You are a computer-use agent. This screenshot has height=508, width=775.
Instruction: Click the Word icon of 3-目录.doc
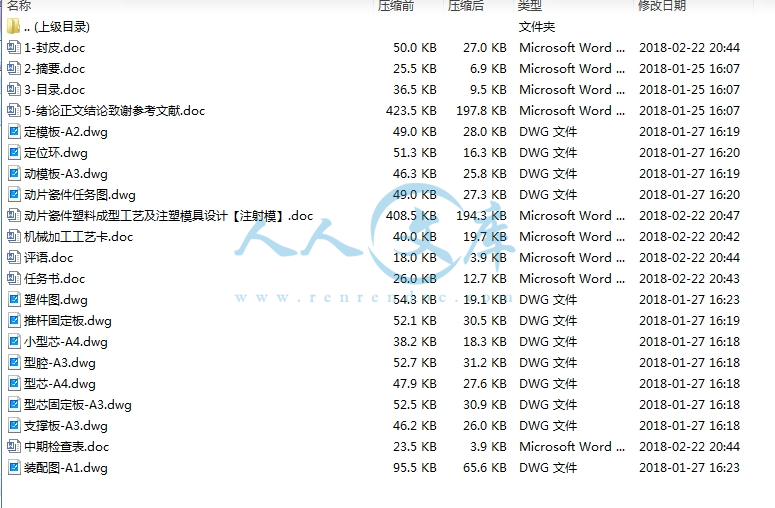(14, 89)
